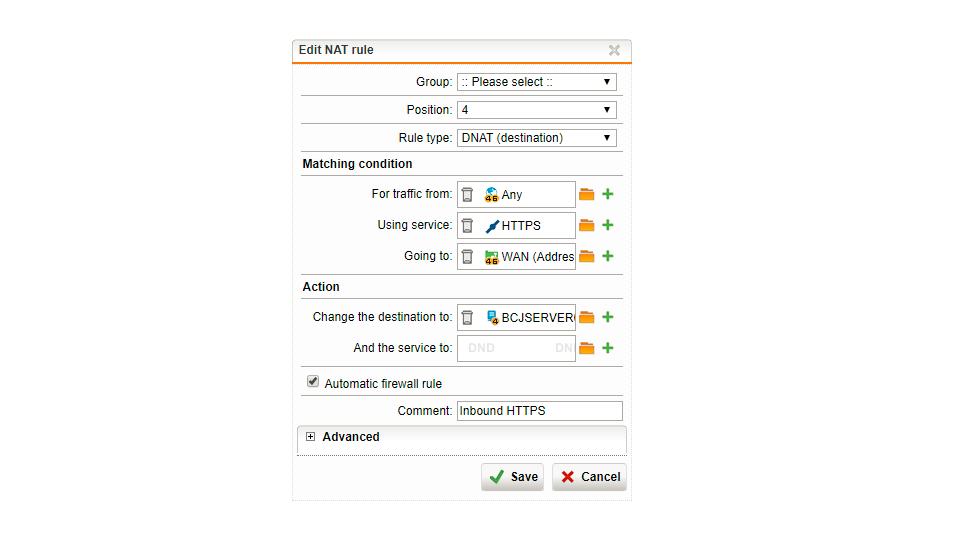Screen dimensions: 960x540
Task: Save the NAT rule
Action: click(x=512, y=477)
